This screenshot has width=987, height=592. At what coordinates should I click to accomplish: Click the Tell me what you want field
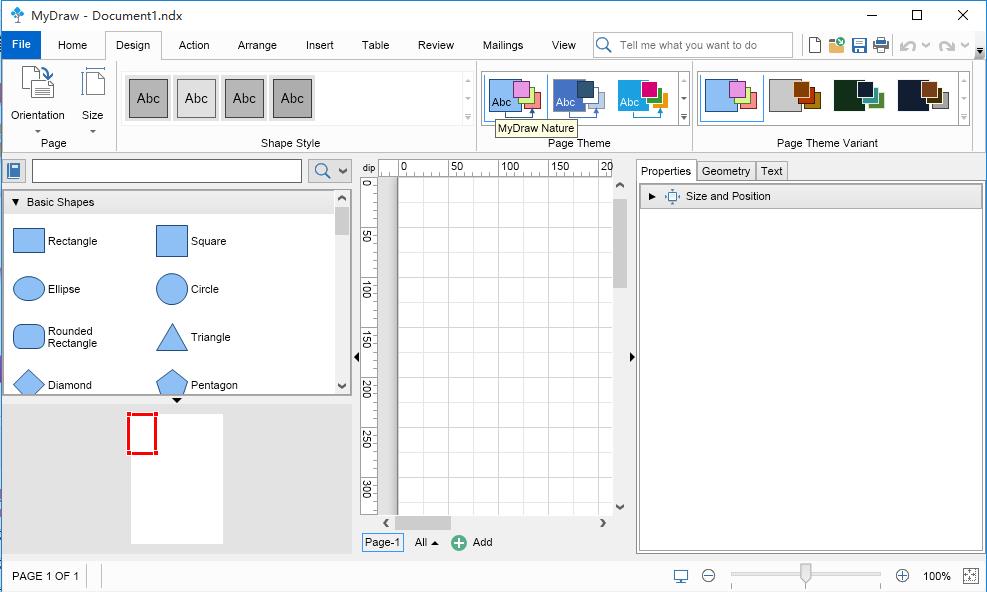[692, 45]
